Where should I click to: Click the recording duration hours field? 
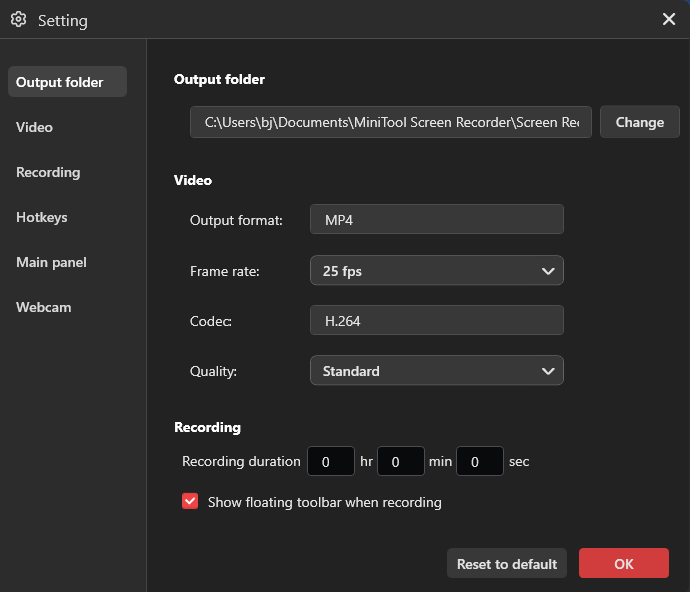[x=331, y=461]
